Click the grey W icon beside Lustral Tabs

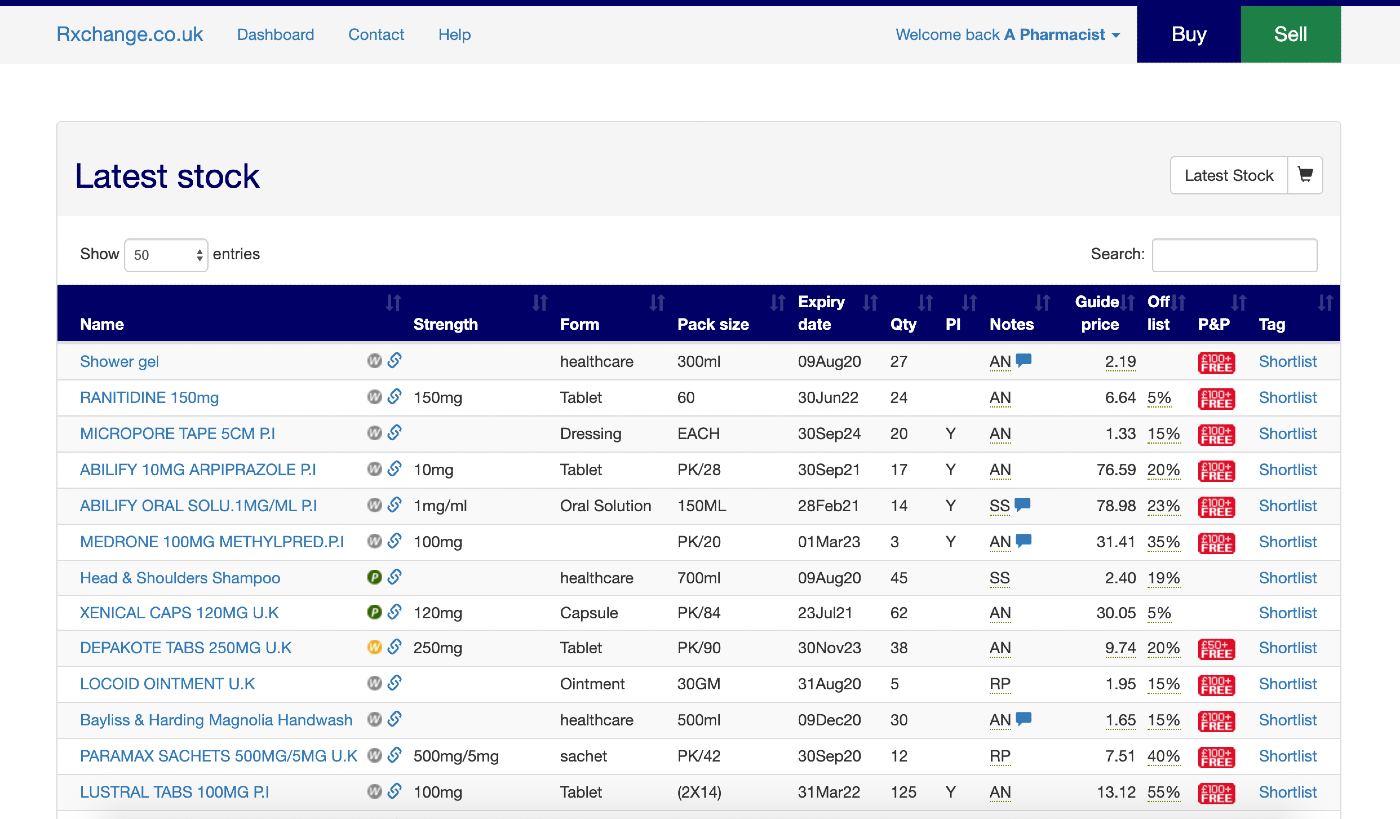point(374,792)
